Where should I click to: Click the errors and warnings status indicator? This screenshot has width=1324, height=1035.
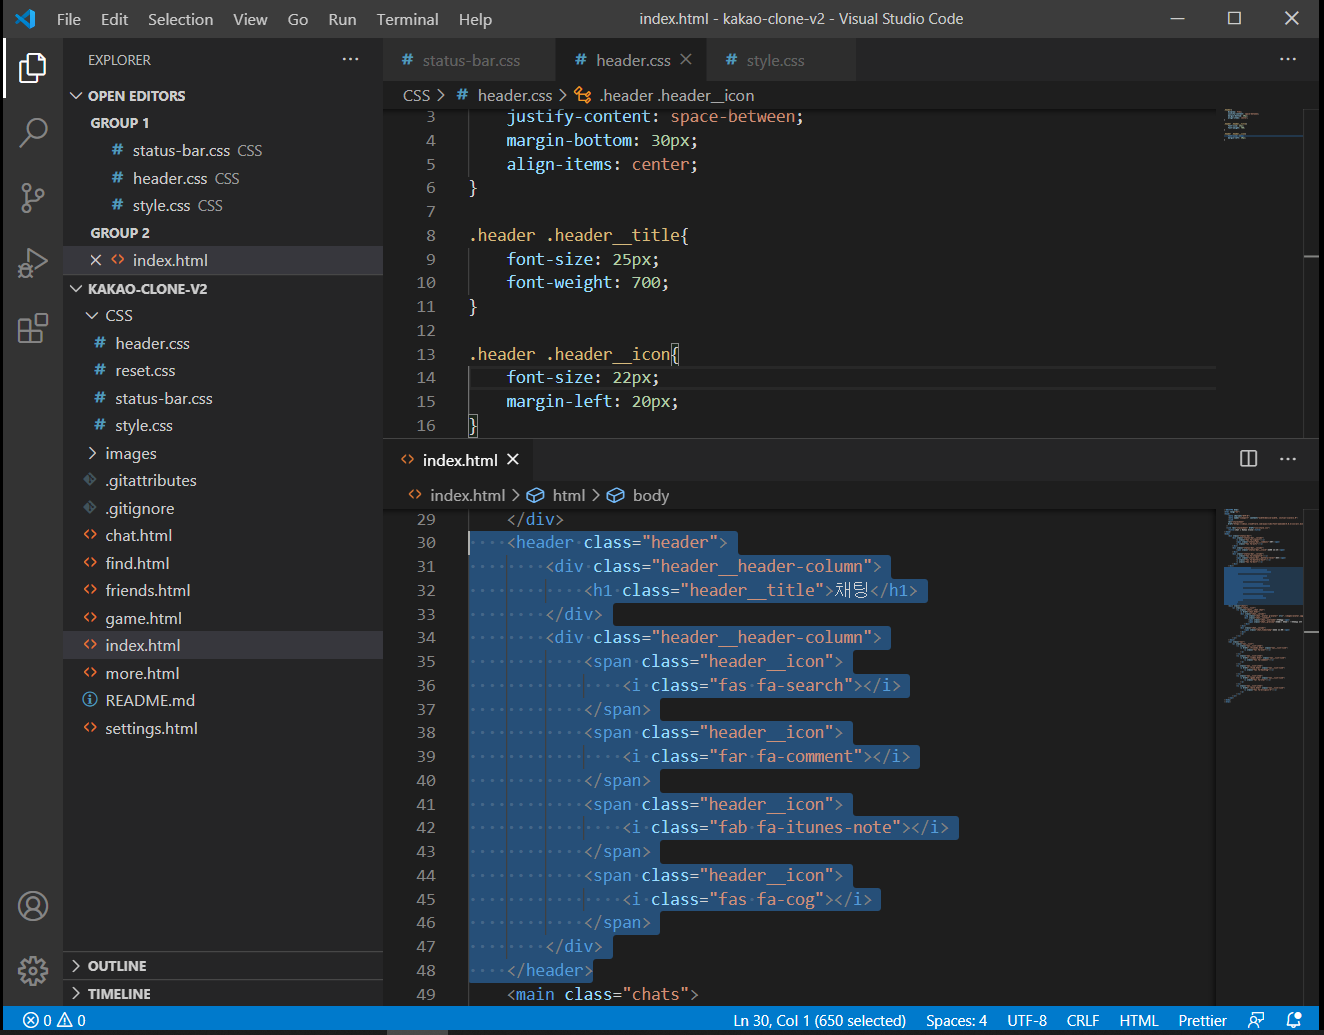coord(54,1020)
